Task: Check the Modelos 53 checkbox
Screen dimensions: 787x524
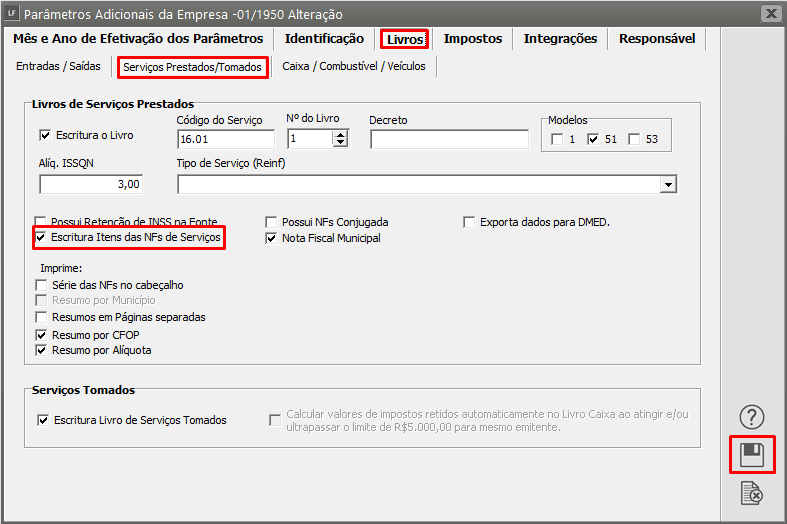Action: pyautogui.click(x=634, y=139)
